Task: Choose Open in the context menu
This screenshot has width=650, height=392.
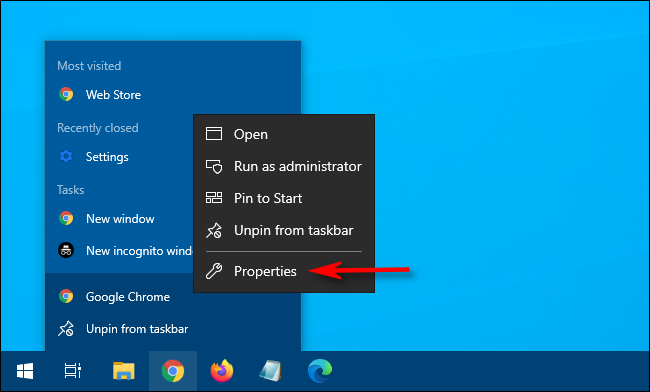Action: pos(284,134)
